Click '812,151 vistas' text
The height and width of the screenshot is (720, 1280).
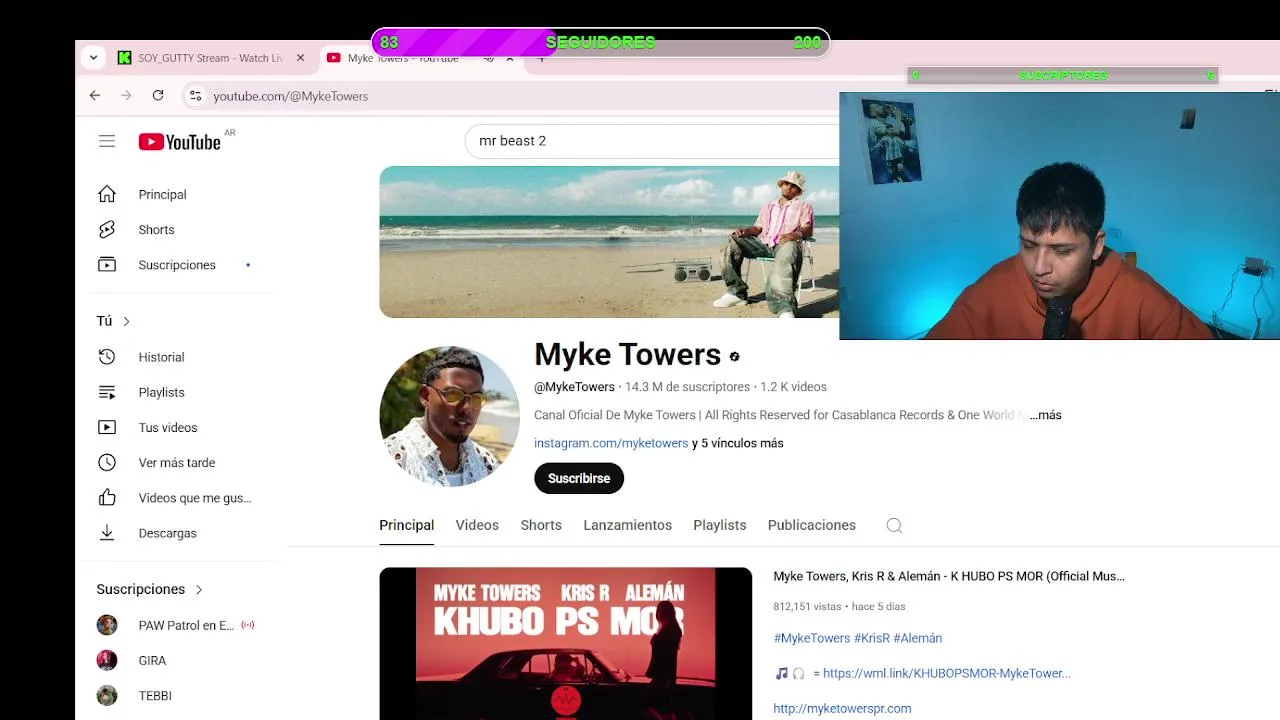coord(806,606)
